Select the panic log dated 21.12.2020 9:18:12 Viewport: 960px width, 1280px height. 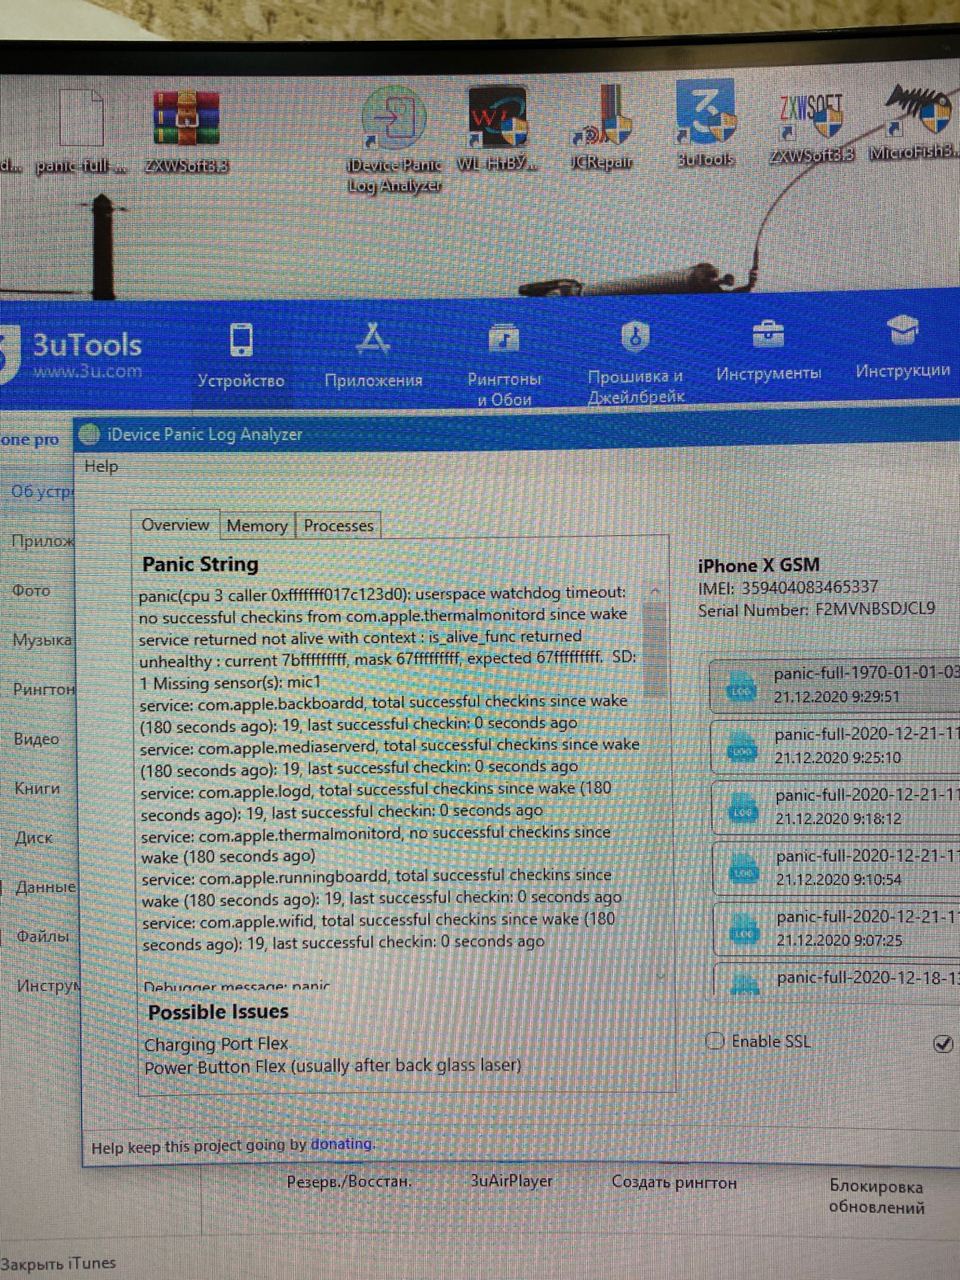(x=836, y=807)
